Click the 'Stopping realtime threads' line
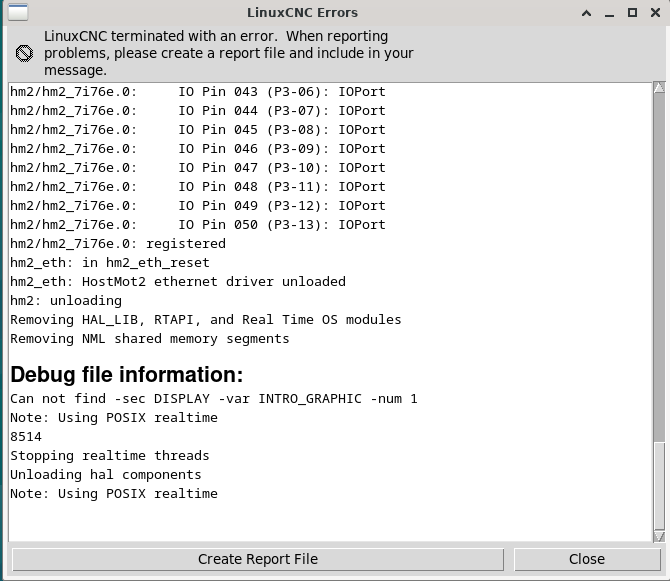670x581 pixels. point(110,456)
